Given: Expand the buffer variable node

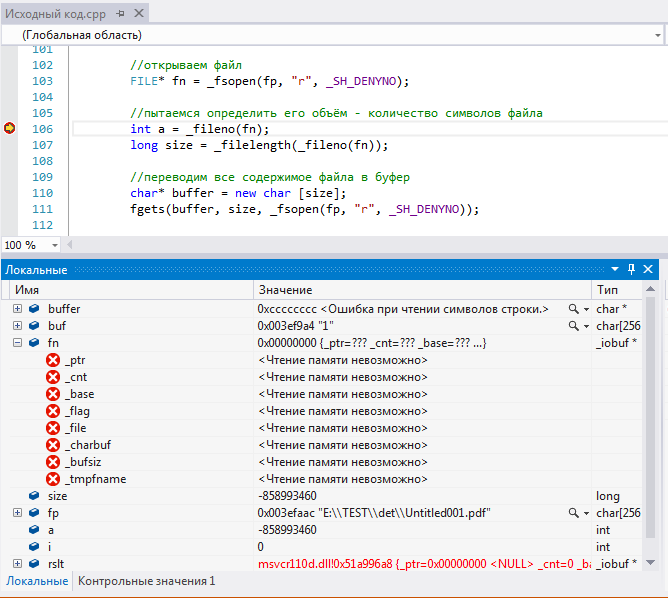Looking at the screenshot, I should 17,309.
